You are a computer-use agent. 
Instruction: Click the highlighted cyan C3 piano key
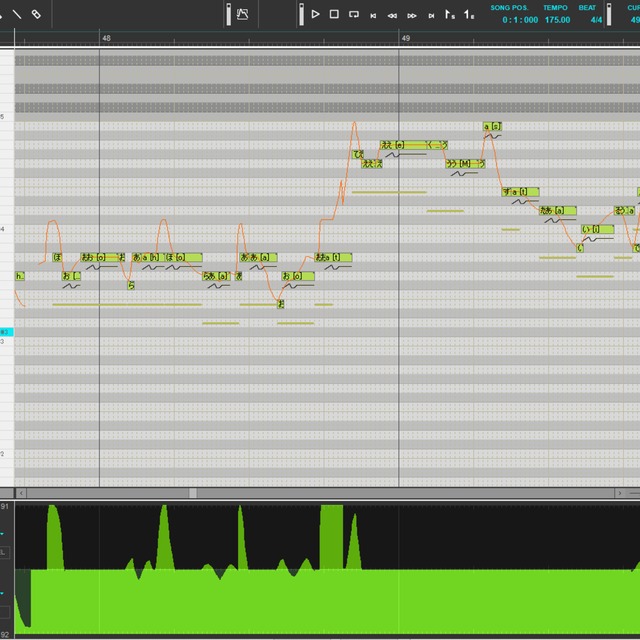(6, 331)
